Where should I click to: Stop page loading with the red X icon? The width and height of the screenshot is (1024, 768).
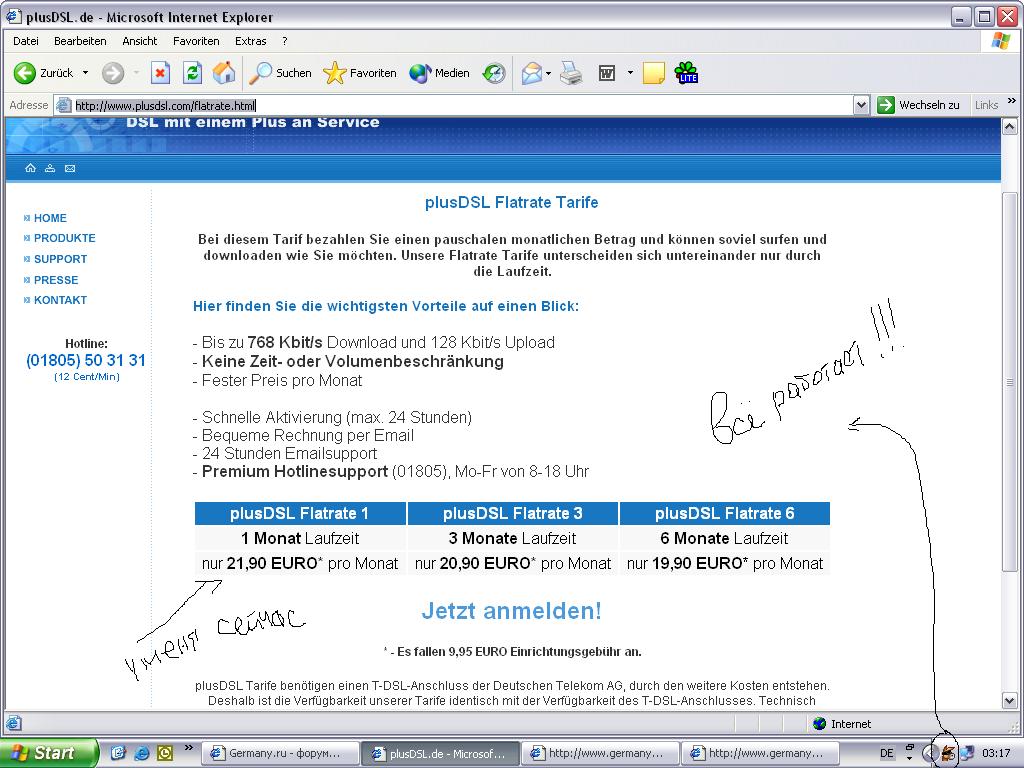point(160,73)
